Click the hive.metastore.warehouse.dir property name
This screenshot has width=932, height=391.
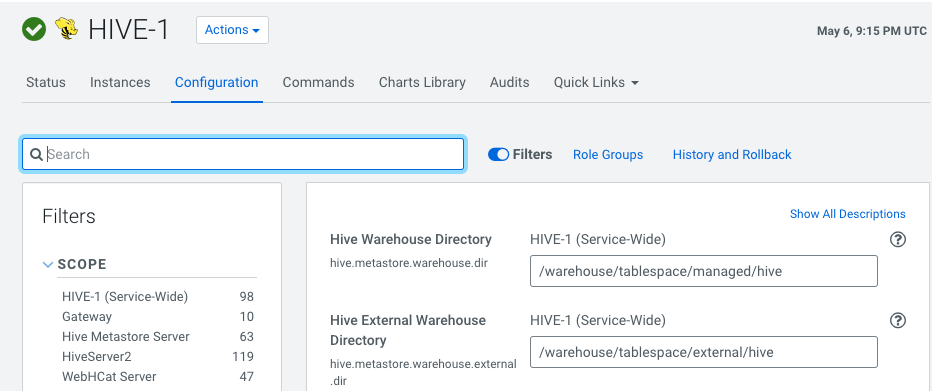(409, 262)
